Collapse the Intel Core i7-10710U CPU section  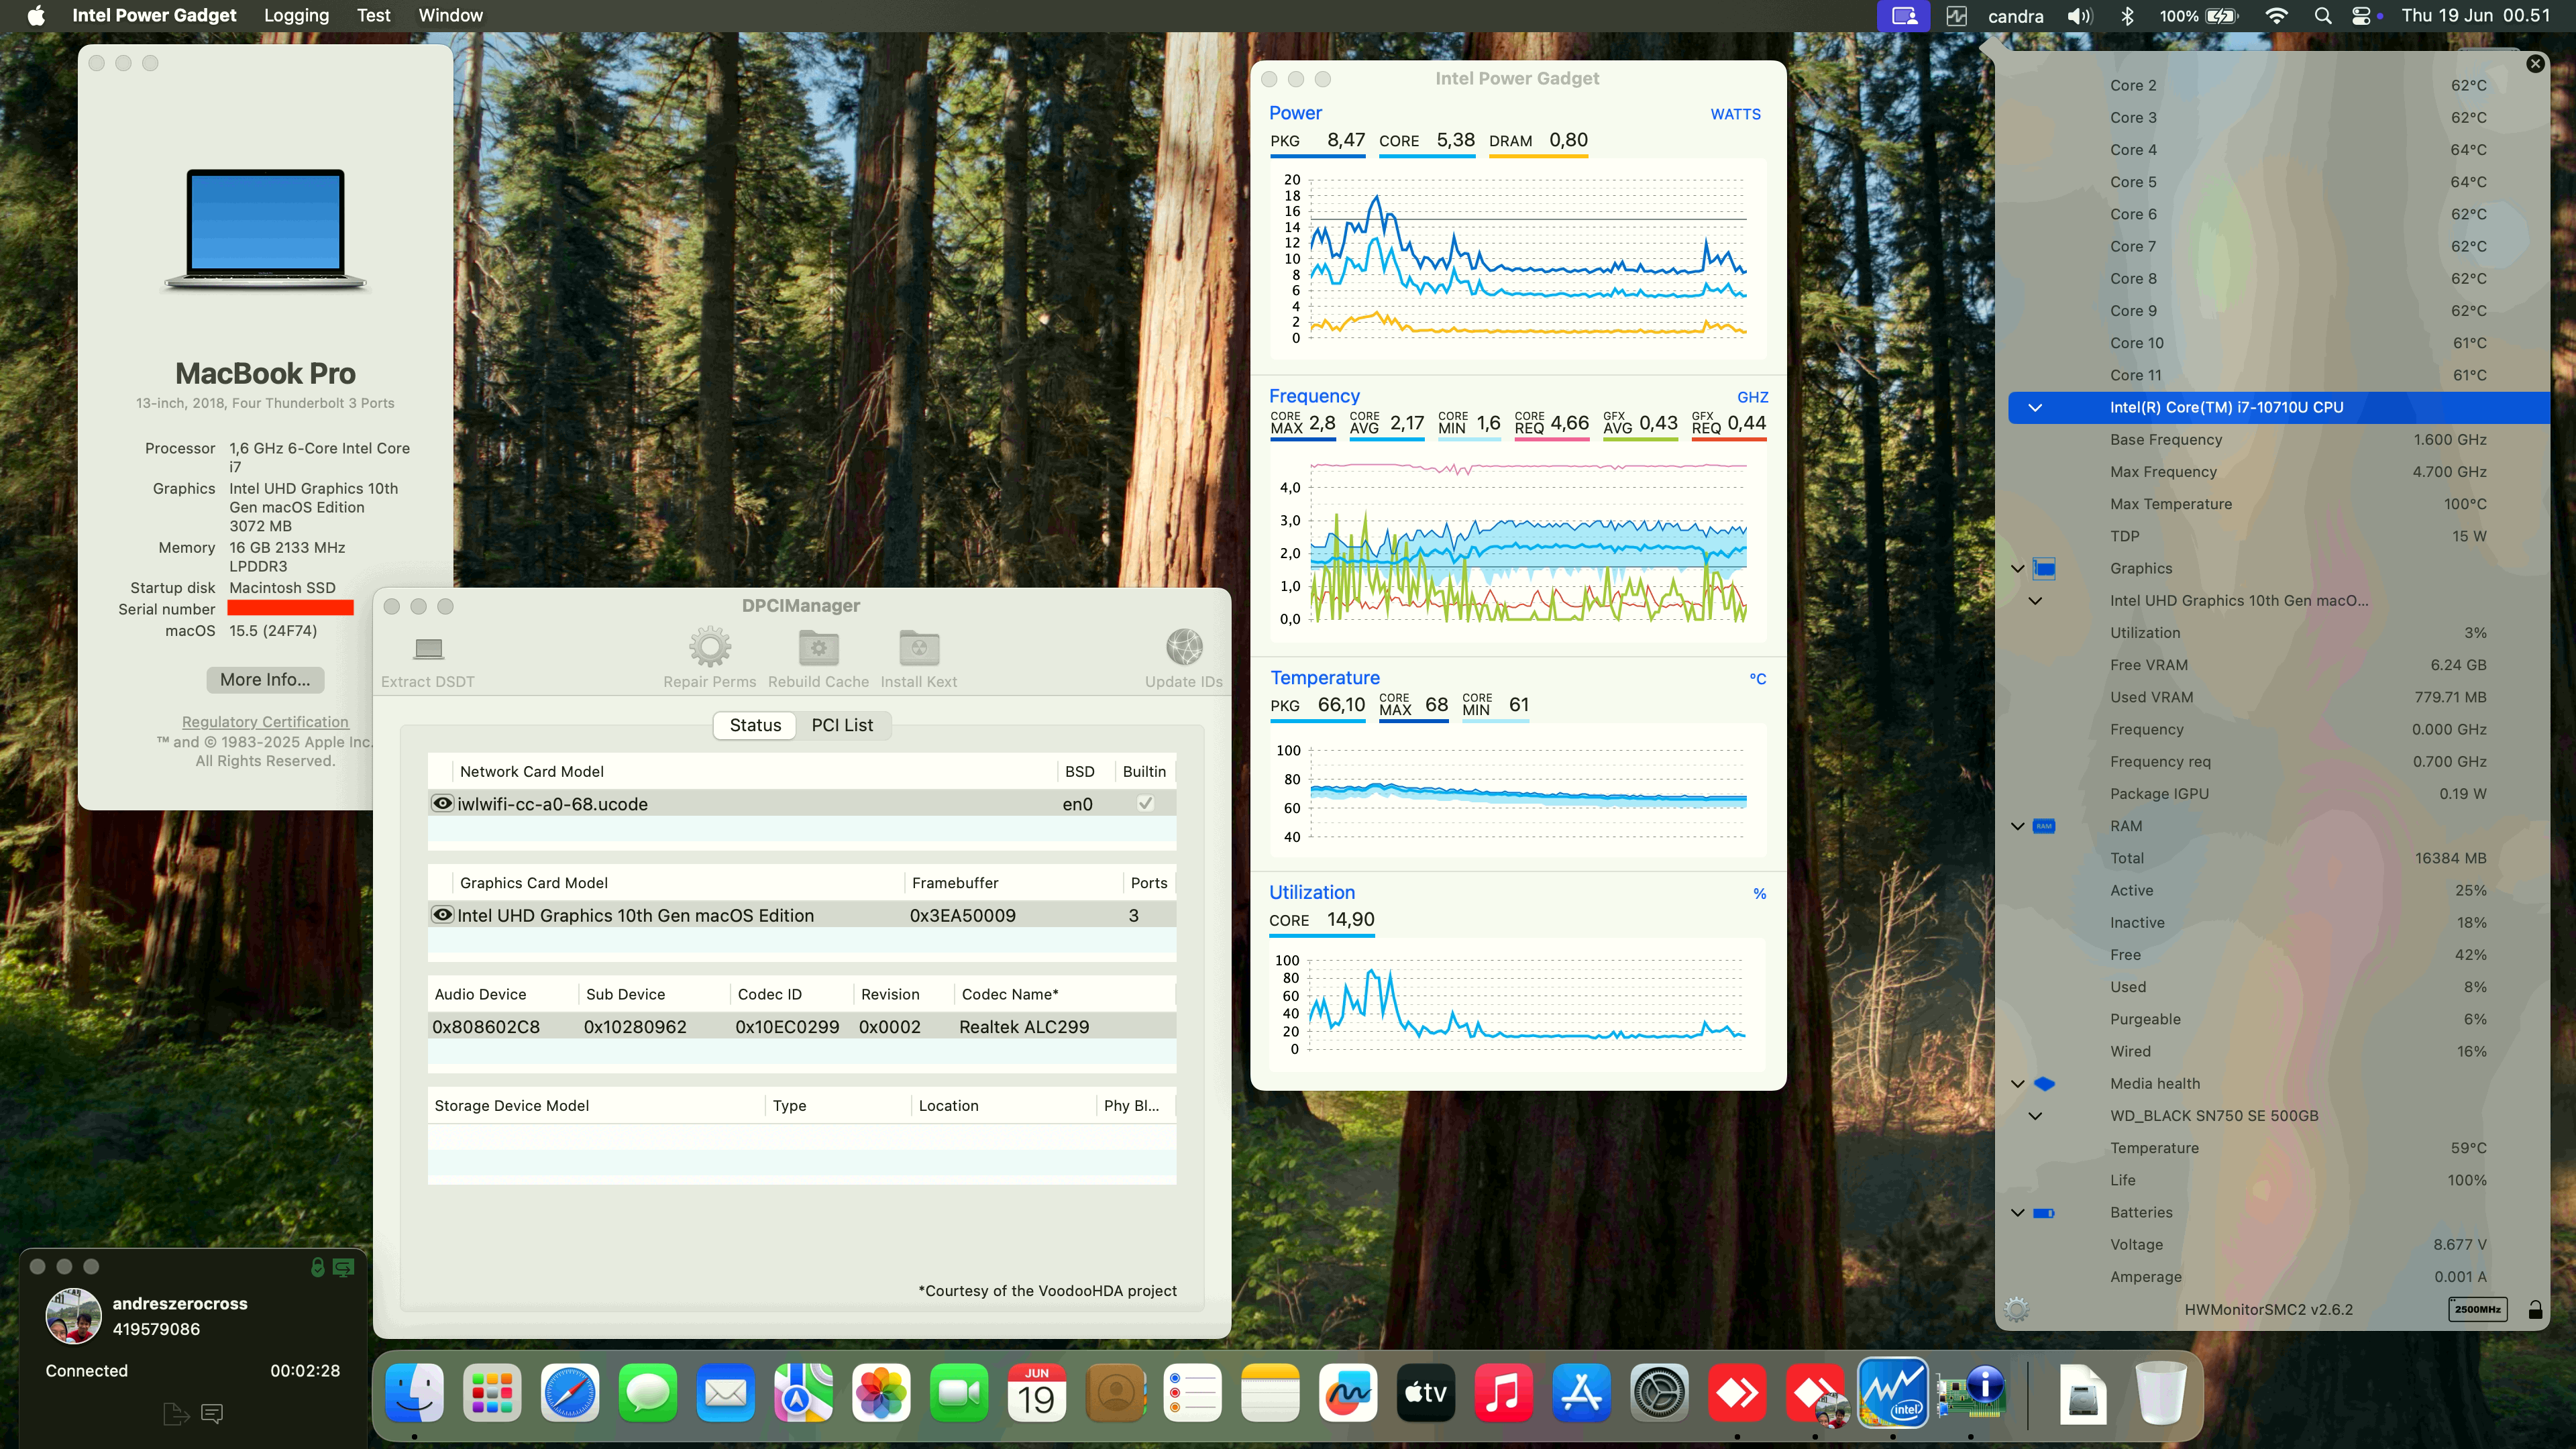coord(2036,407)
